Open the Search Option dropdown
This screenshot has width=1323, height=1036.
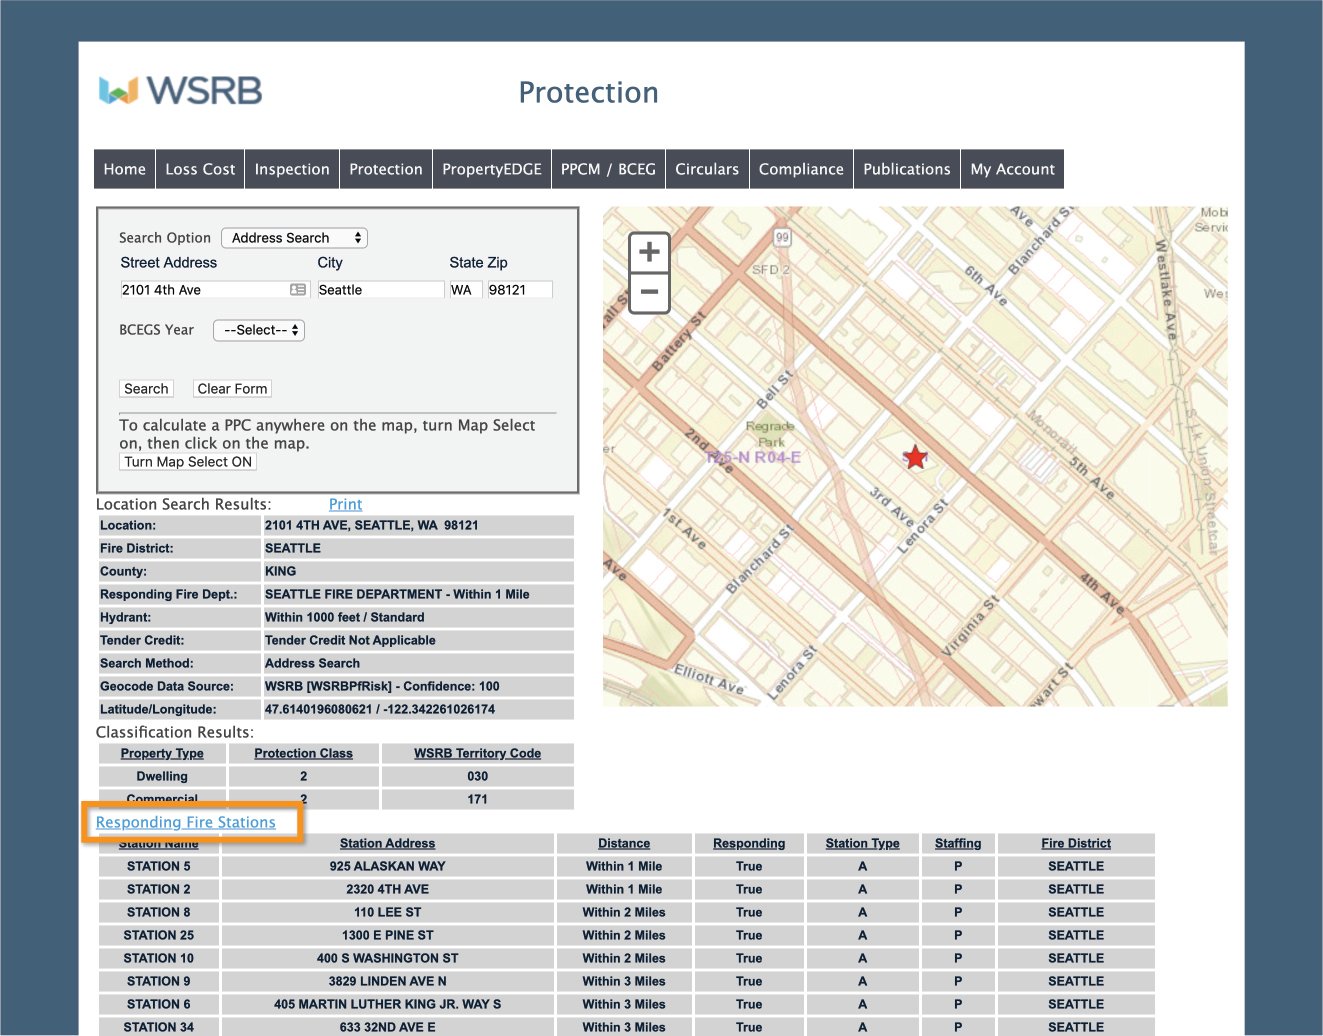coord(295,238)
